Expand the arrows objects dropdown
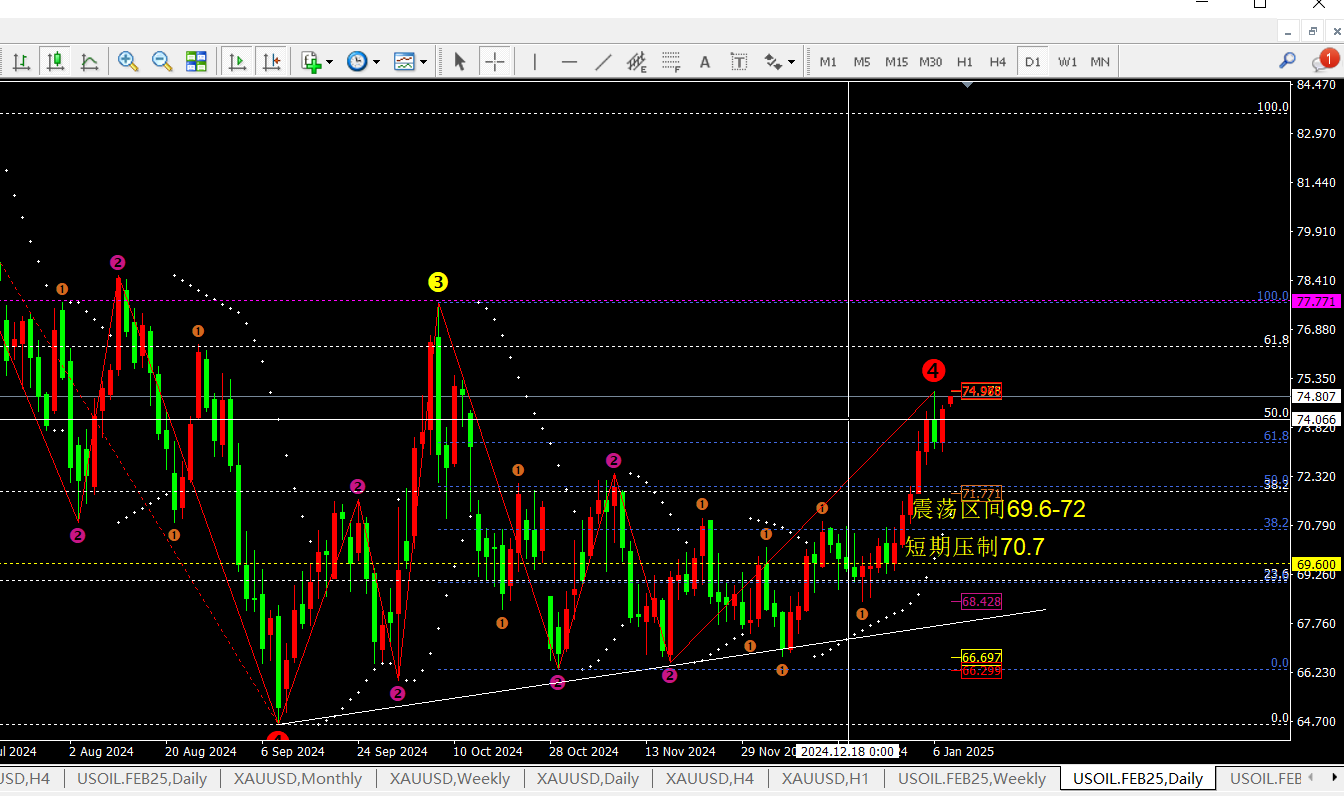Image resolution: width=1344 pixels, height=796 pixels. pyautogui.click(x=791, y=62)
